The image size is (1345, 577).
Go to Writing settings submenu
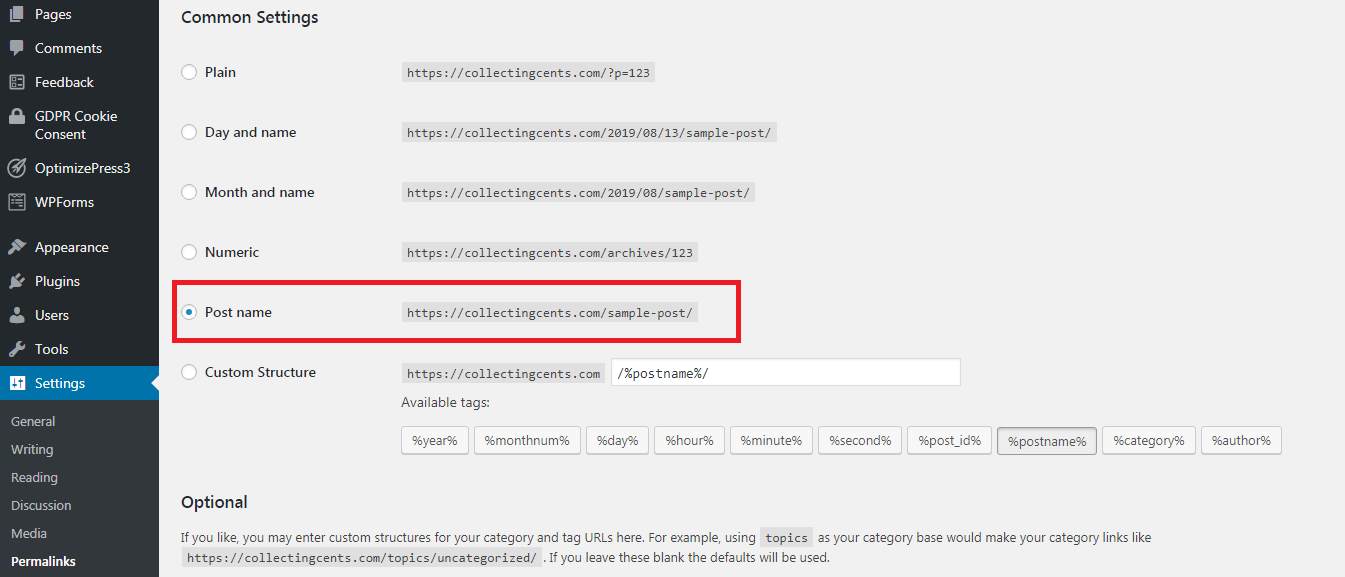(32, 450)
